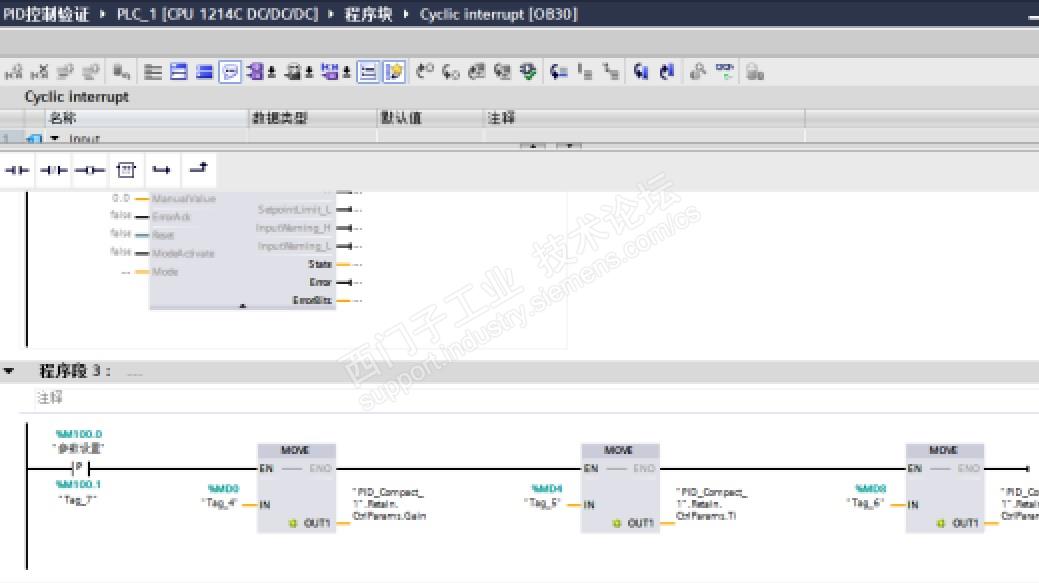Click Go to previous error icon

pyautogui.click(x=425, y=72)
